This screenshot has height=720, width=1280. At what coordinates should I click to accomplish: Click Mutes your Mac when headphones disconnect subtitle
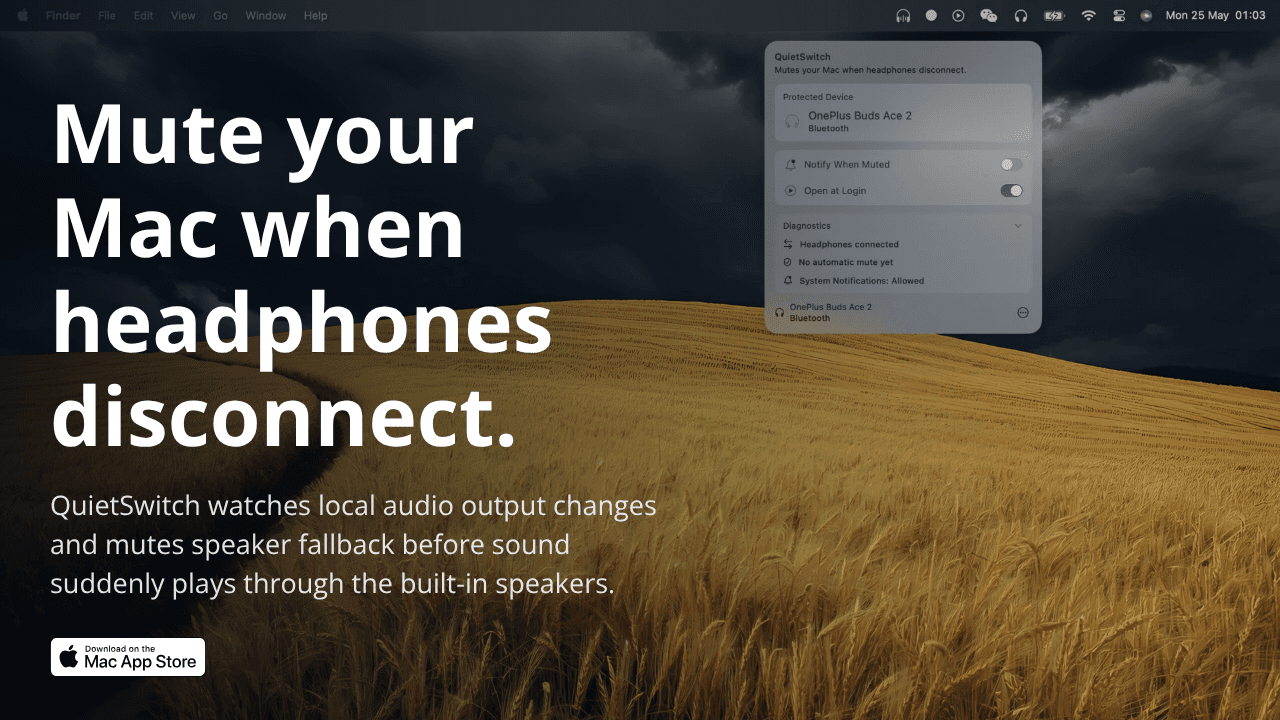pyautogui.click(x=871, y=71)
